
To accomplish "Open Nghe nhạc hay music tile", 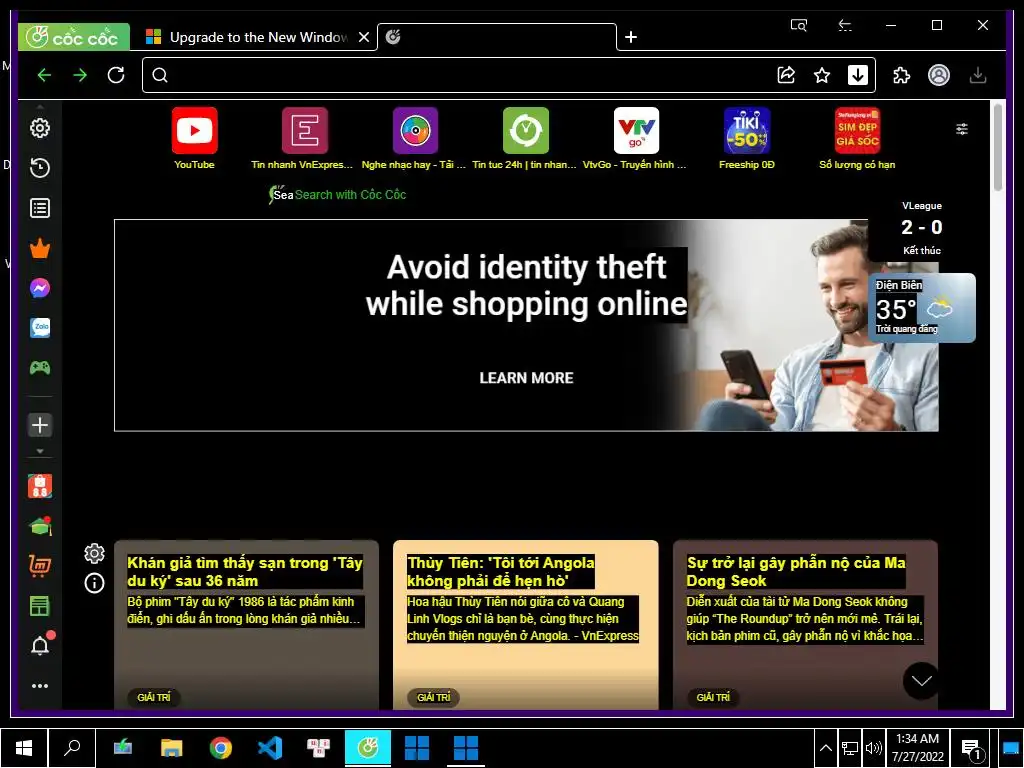I will tap(414, 138).
